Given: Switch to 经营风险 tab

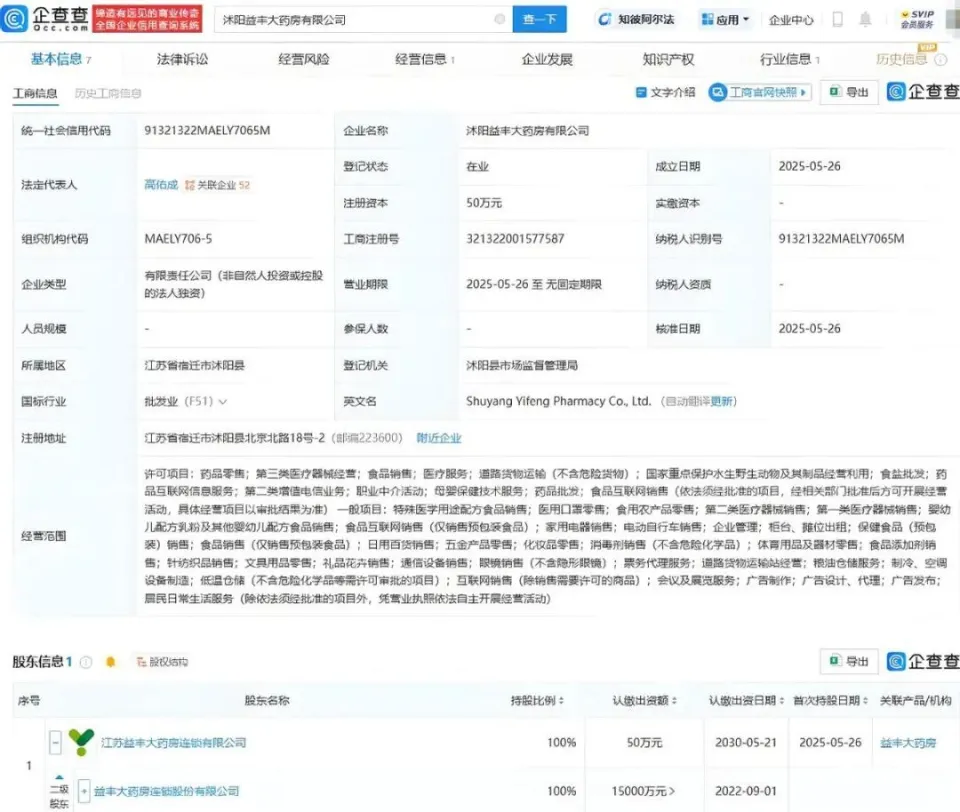Looking at the screenshot, I should click(304, 59).
